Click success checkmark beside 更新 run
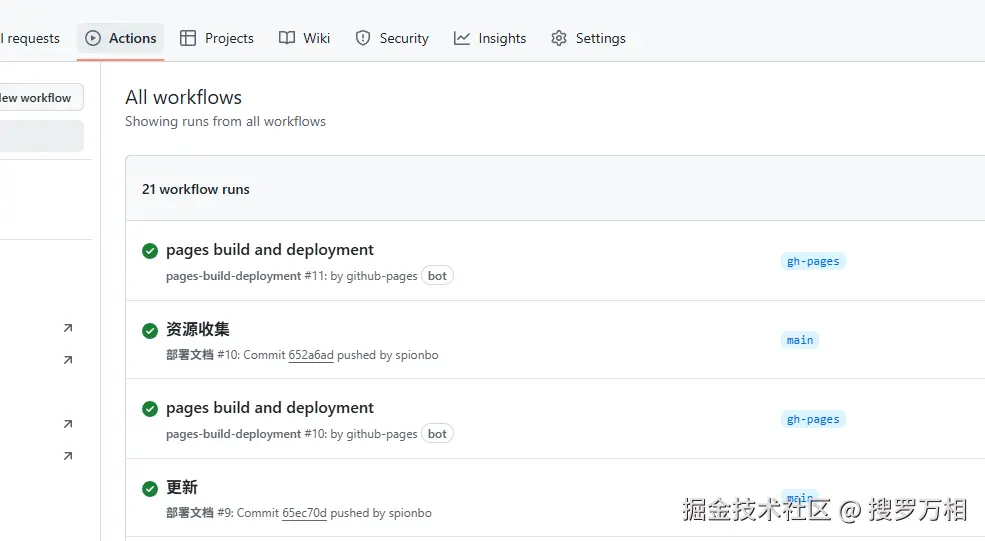Image resolution: width=985 pixels, height=541 pixels. coord(150,488)
